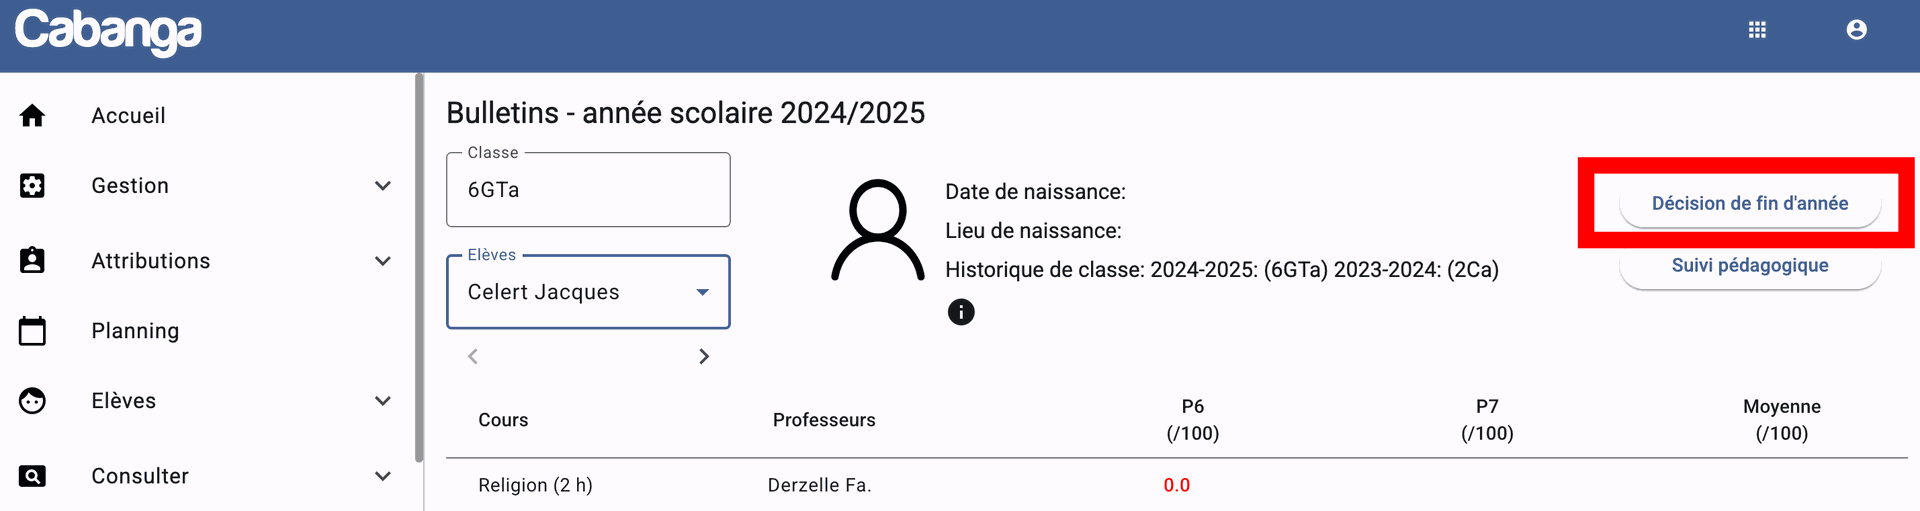Click the Consulter search icon

pos(32,476)
